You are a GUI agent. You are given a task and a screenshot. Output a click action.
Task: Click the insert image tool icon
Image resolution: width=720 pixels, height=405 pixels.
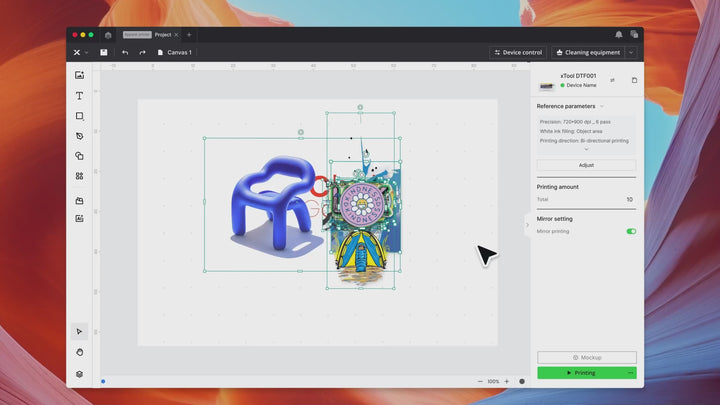click(80, 75)
